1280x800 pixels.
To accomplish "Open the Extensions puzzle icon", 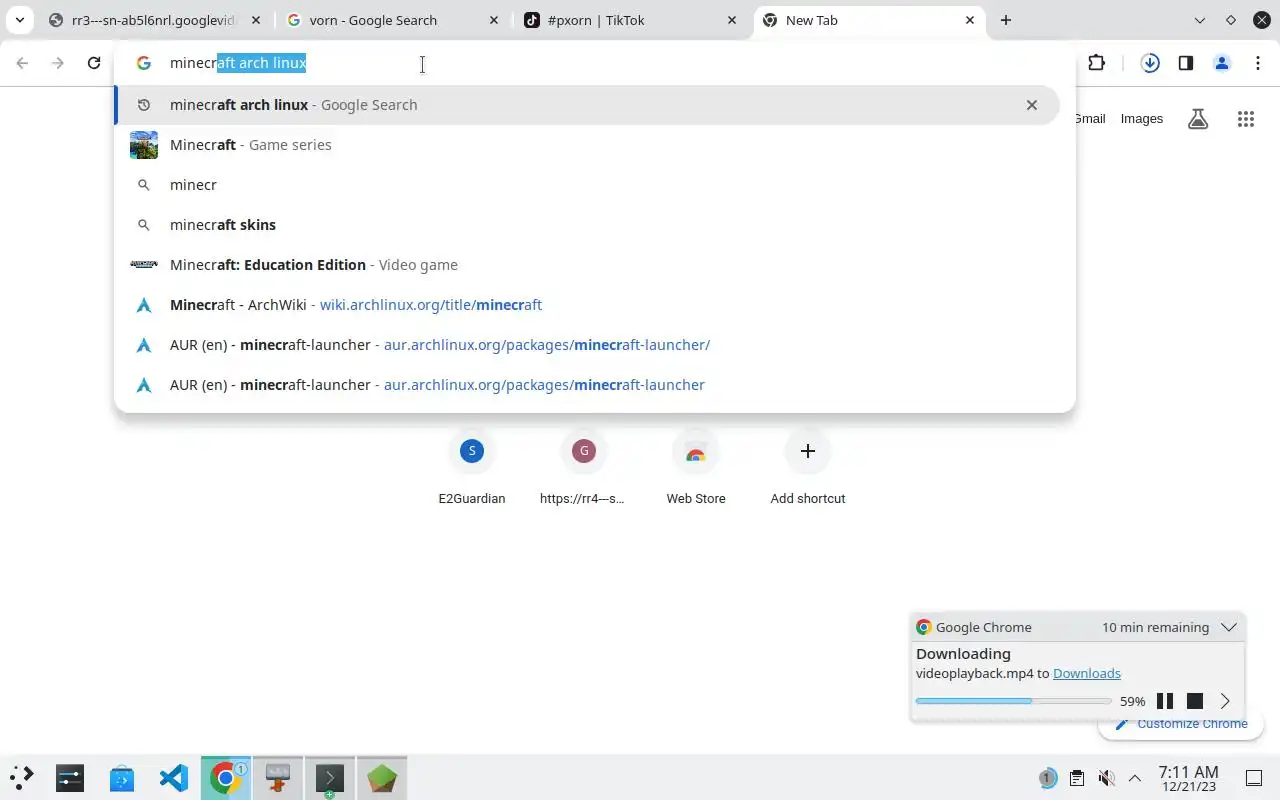I will pos(1097,63).
